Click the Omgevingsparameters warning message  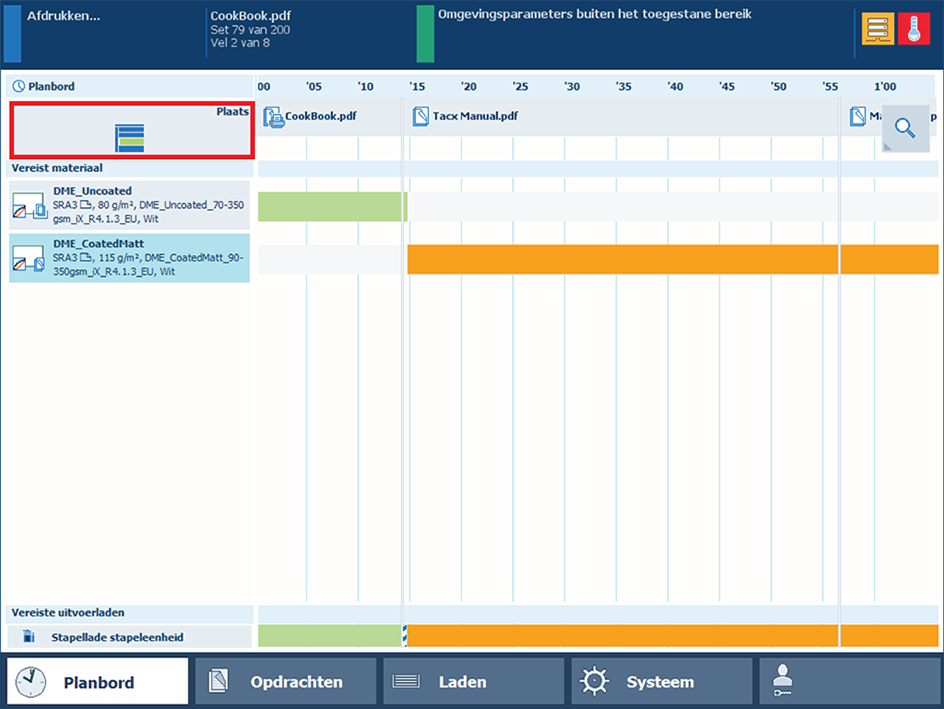(x=594, y=14)
